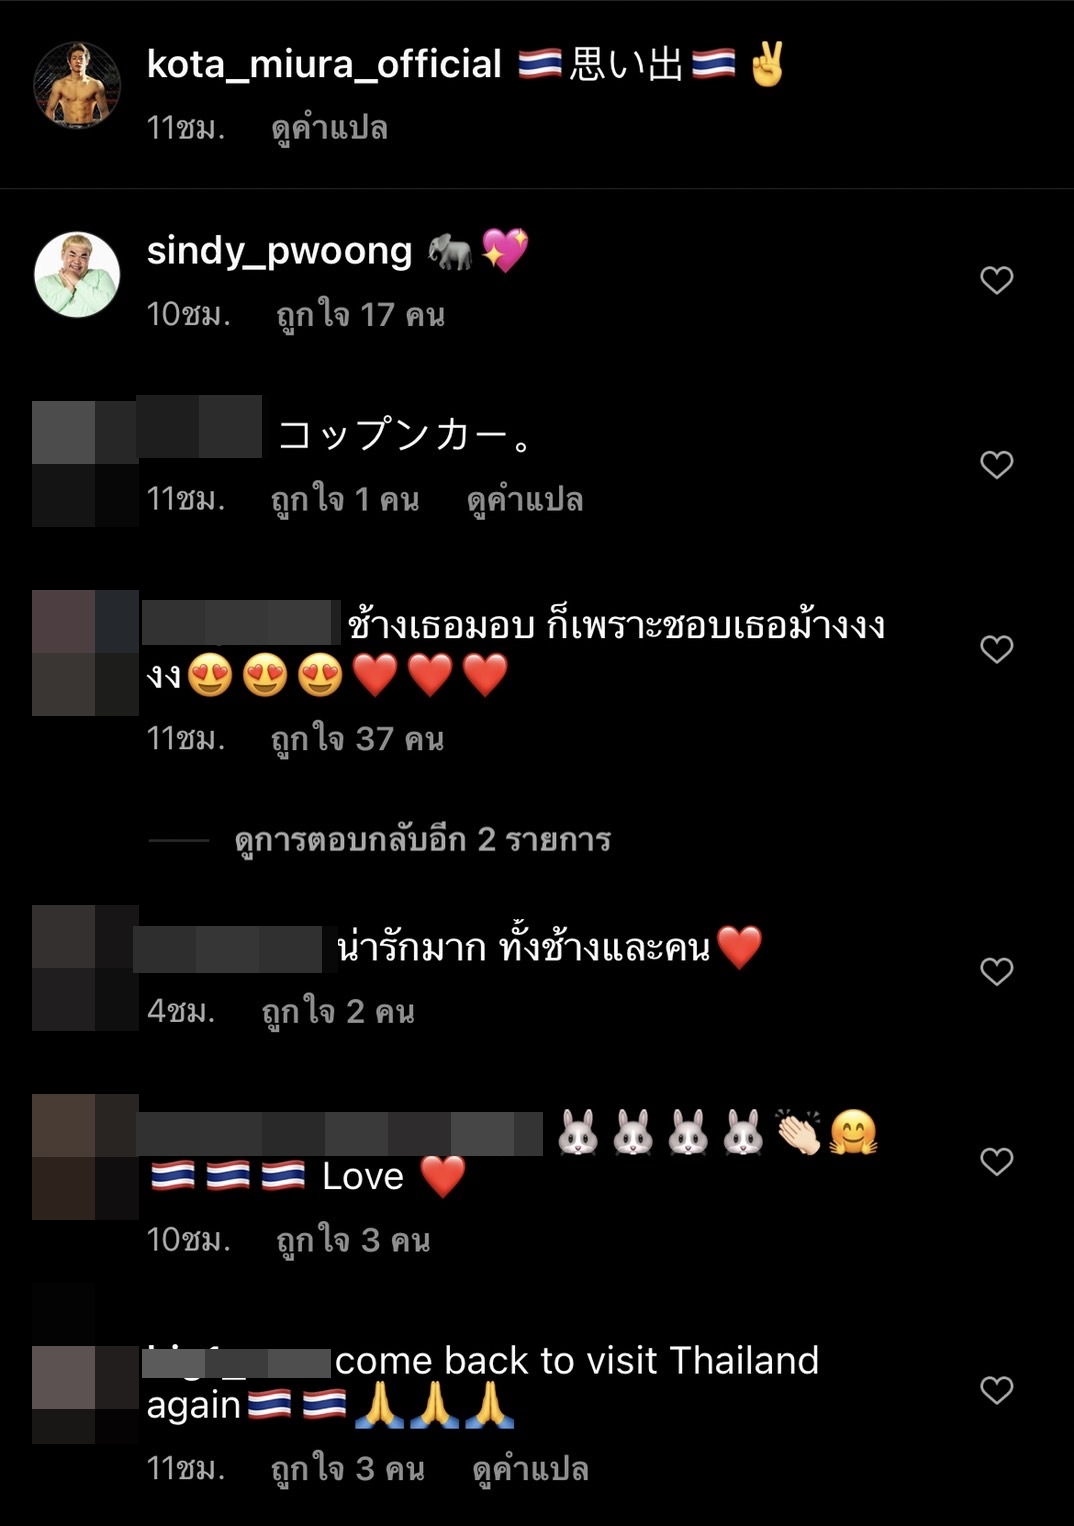
Task: Like the come back to visit Thailand comment
Action: [x=996, y=1390]
